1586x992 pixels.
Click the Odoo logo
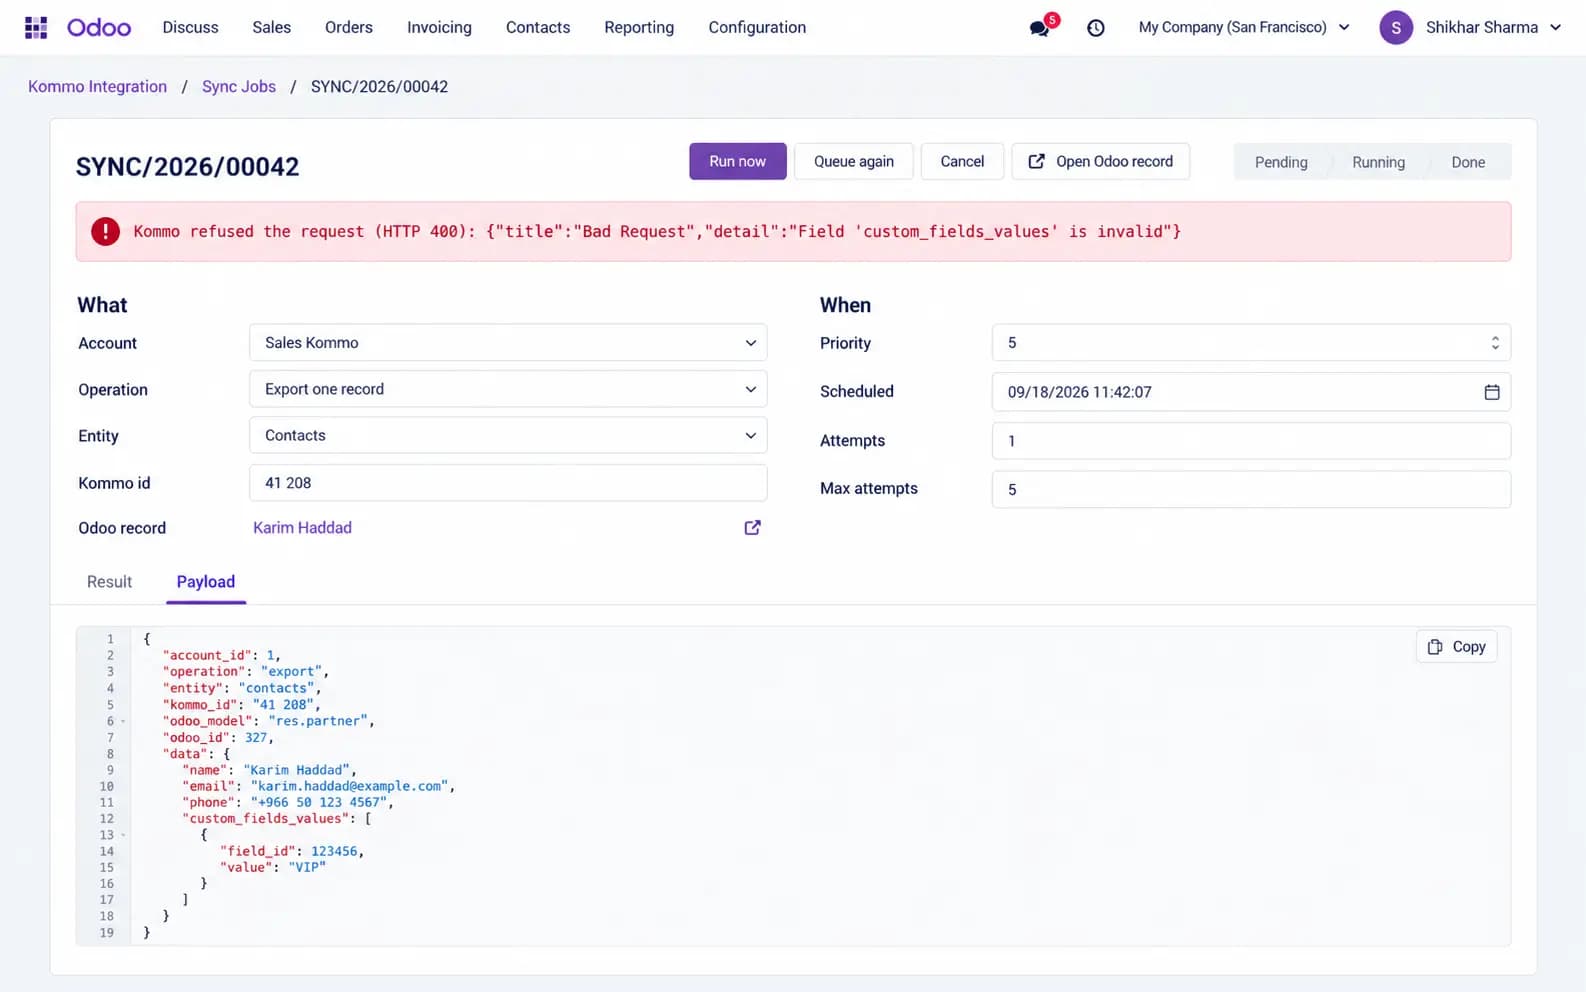[x=99, y=27]
